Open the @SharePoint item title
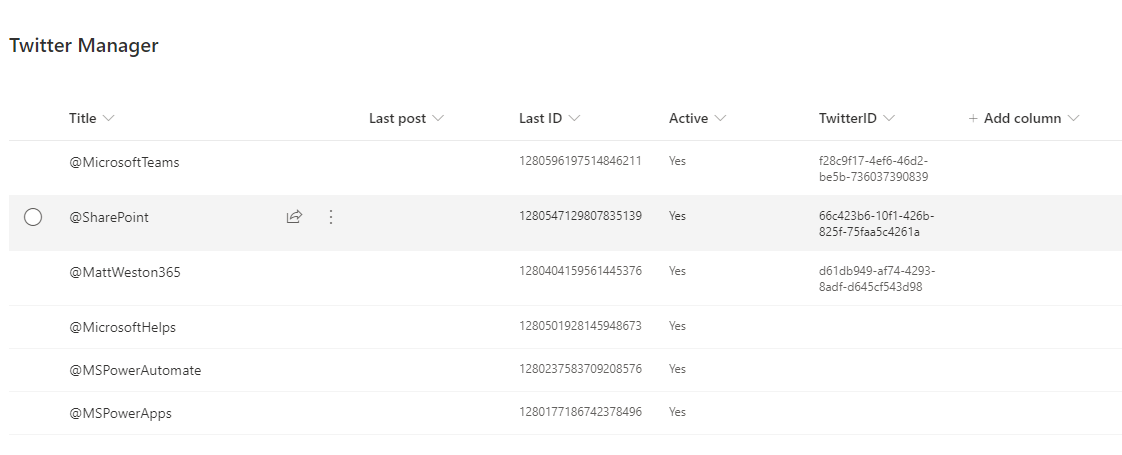The width and height of the screenshot is (1122, 455). pos(109,217)
